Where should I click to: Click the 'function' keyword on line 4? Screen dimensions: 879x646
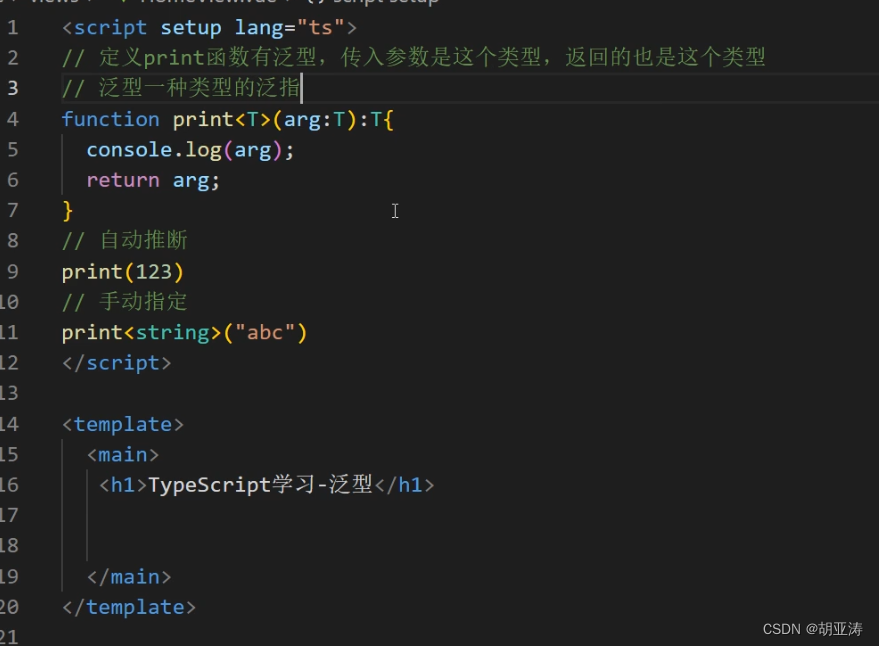[110, 119]
